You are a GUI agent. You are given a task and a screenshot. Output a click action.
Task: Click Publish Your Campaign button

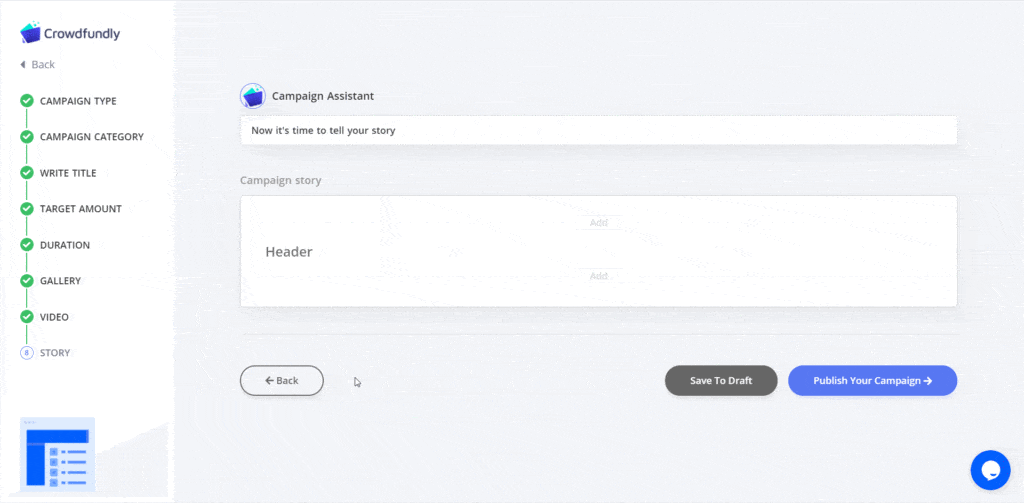872,380
